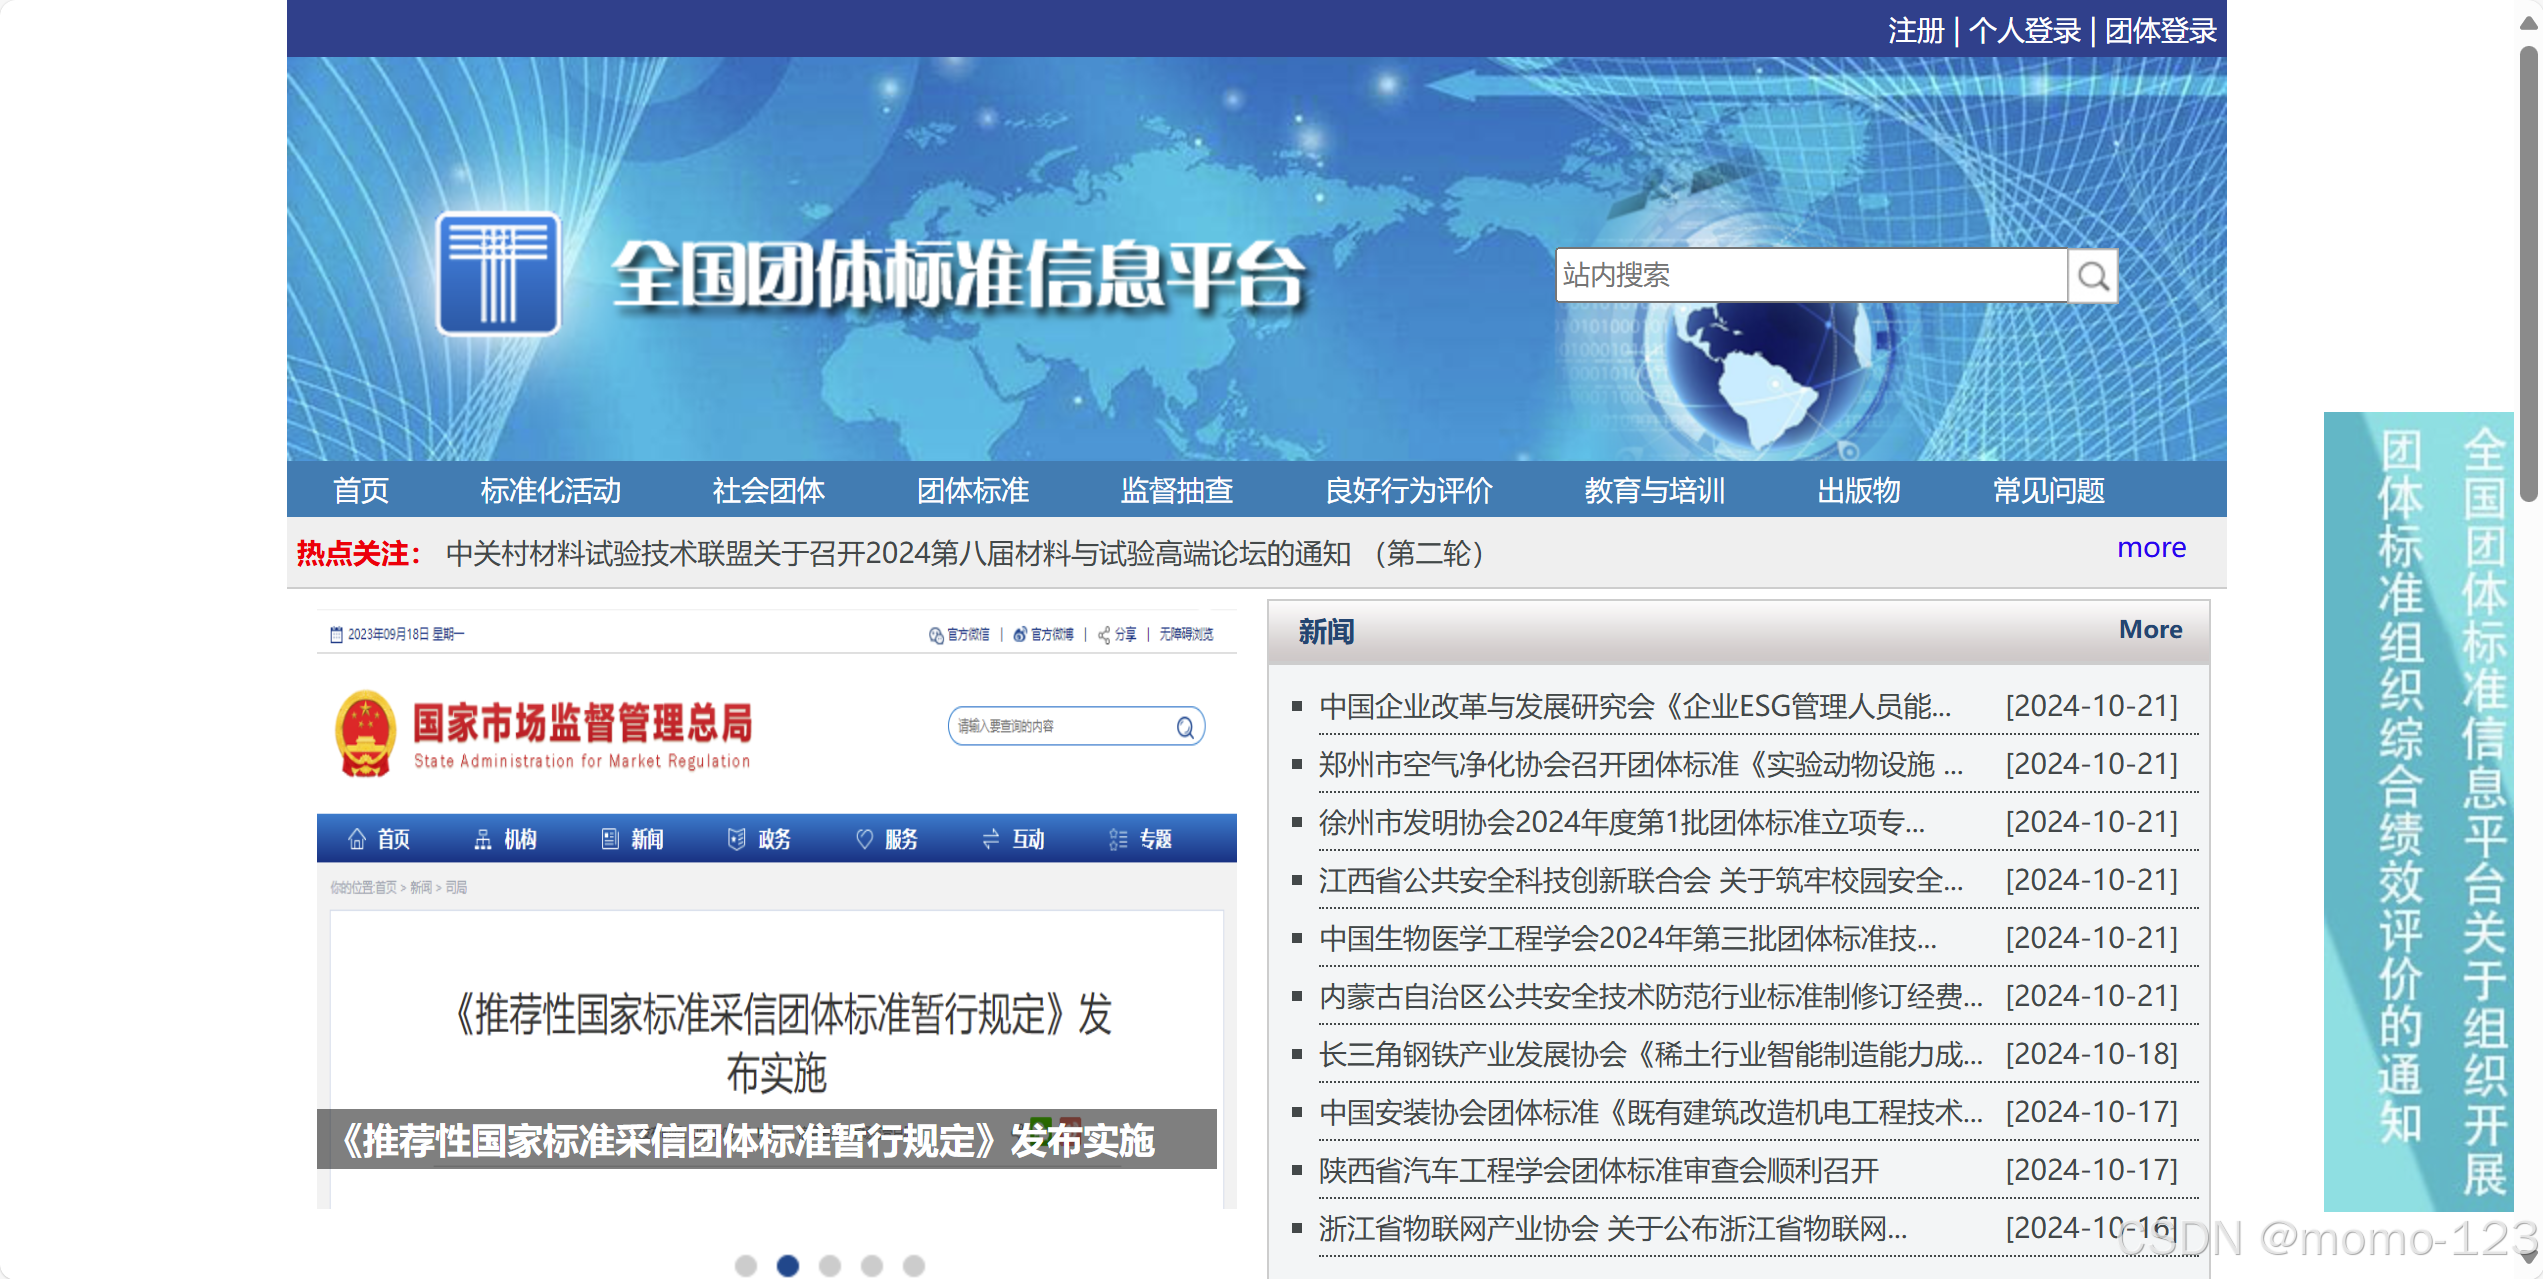Open the 团体标准 navigation menu
This screenshot has width=2543, height=1279.
[972, 490]
